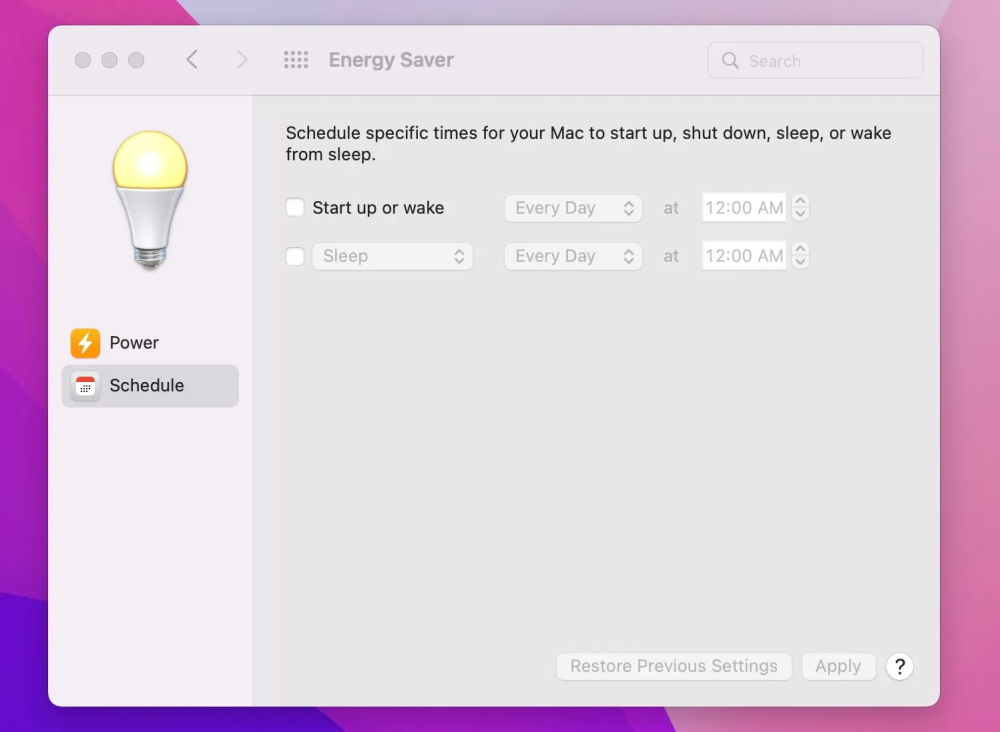Click the stepper beside the wake time field

point(800,208)
